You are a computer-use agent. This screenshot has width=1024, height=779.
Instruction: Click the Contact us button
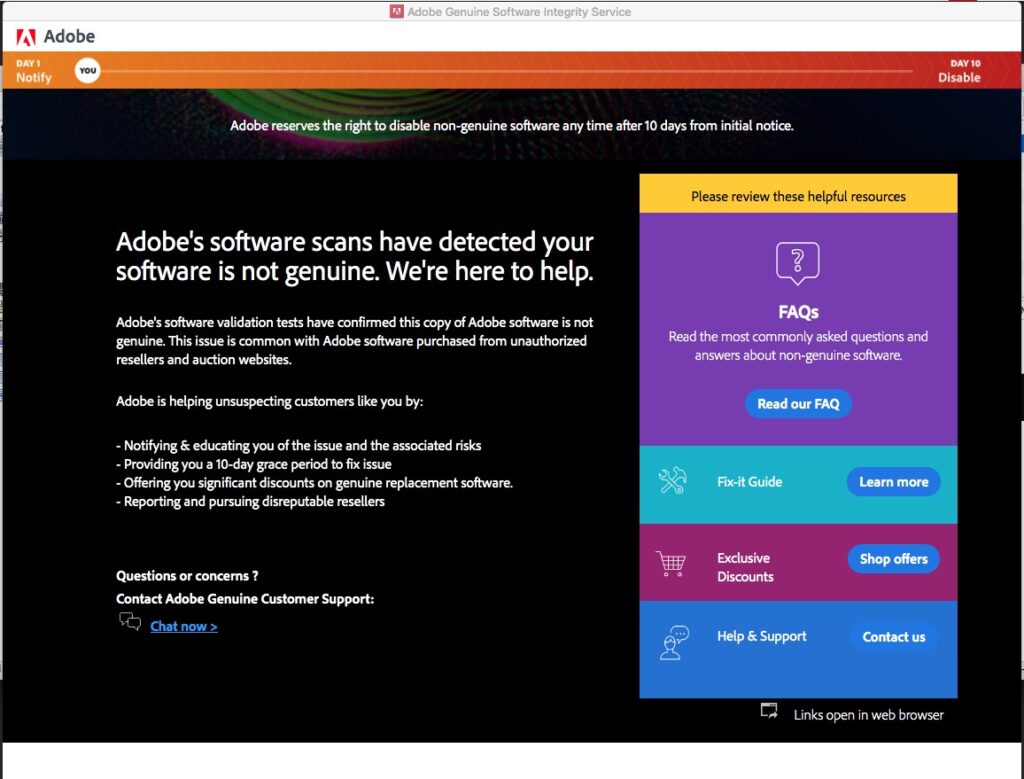[893, 637]
